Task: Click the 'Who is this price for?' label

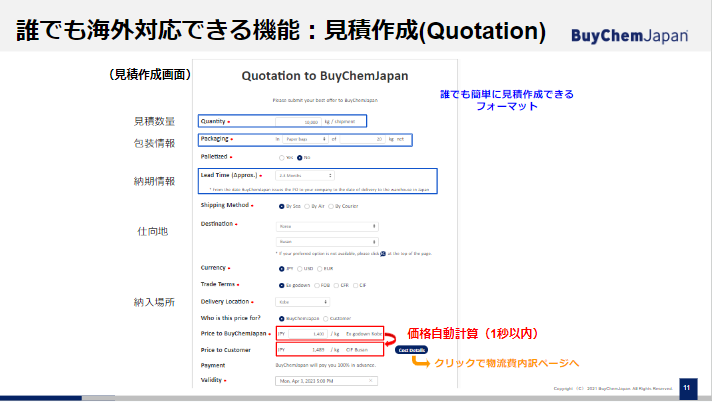Action: pyautogui.click(x=231, y=318)
